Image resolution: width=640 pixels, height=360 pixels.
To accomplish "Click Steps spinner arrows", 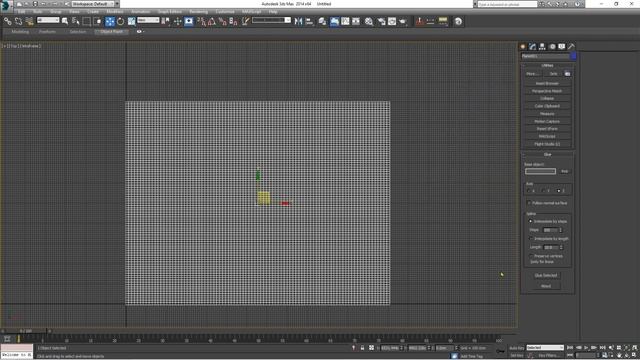I will pyautogui.click(x=561, y=230).
